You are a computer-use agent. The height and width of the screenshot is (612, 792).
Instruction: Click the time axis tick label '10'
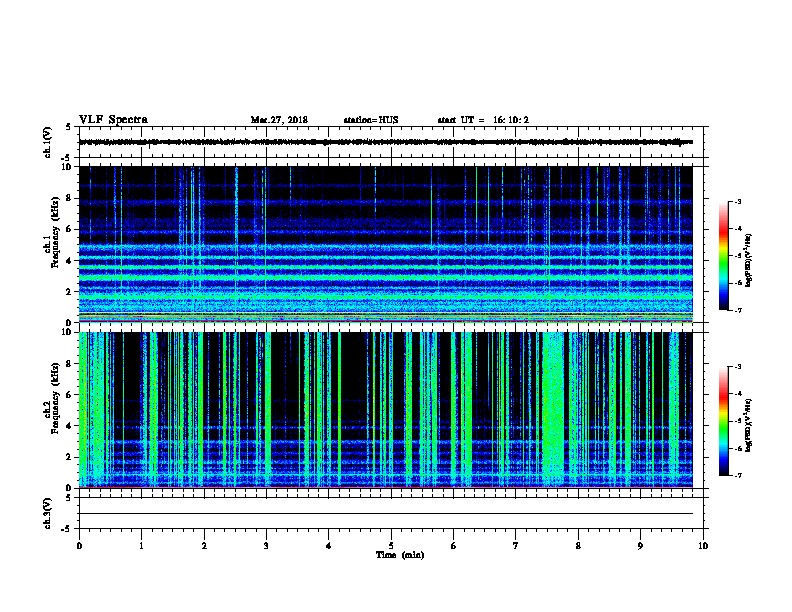coord(703,546)
